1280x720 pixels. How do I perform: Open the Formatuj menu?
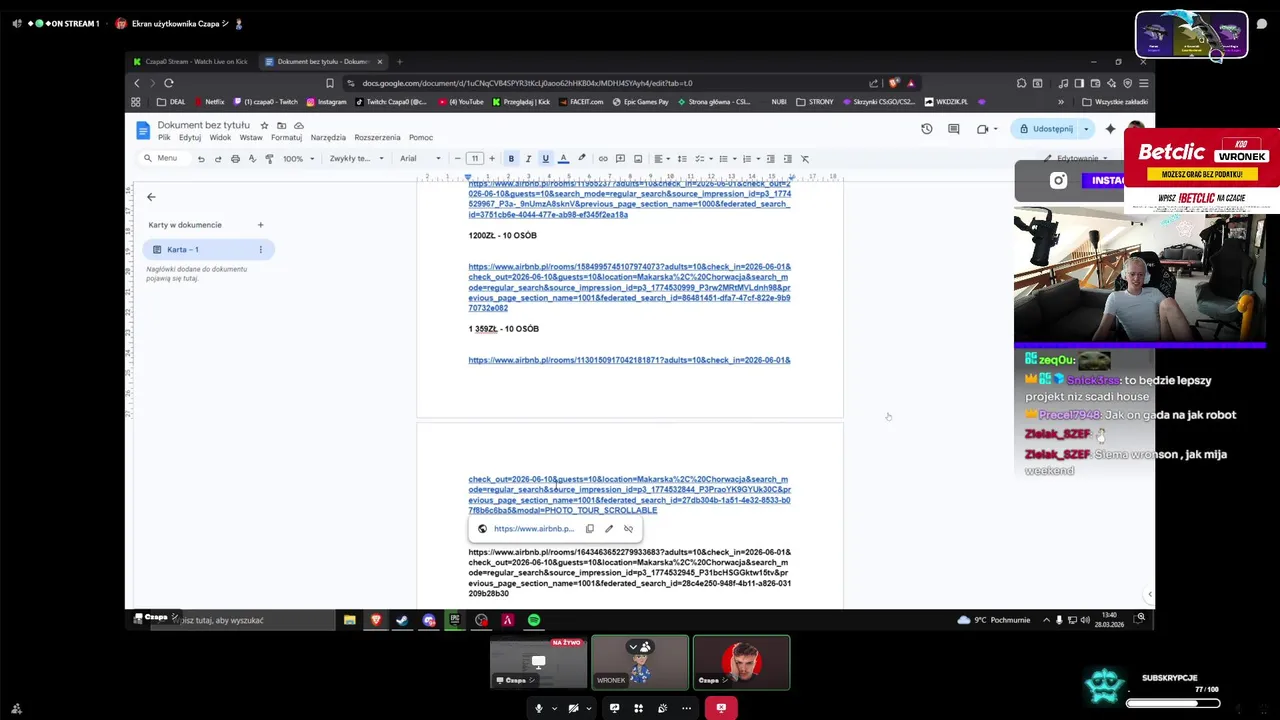click(x=286, y=138)
